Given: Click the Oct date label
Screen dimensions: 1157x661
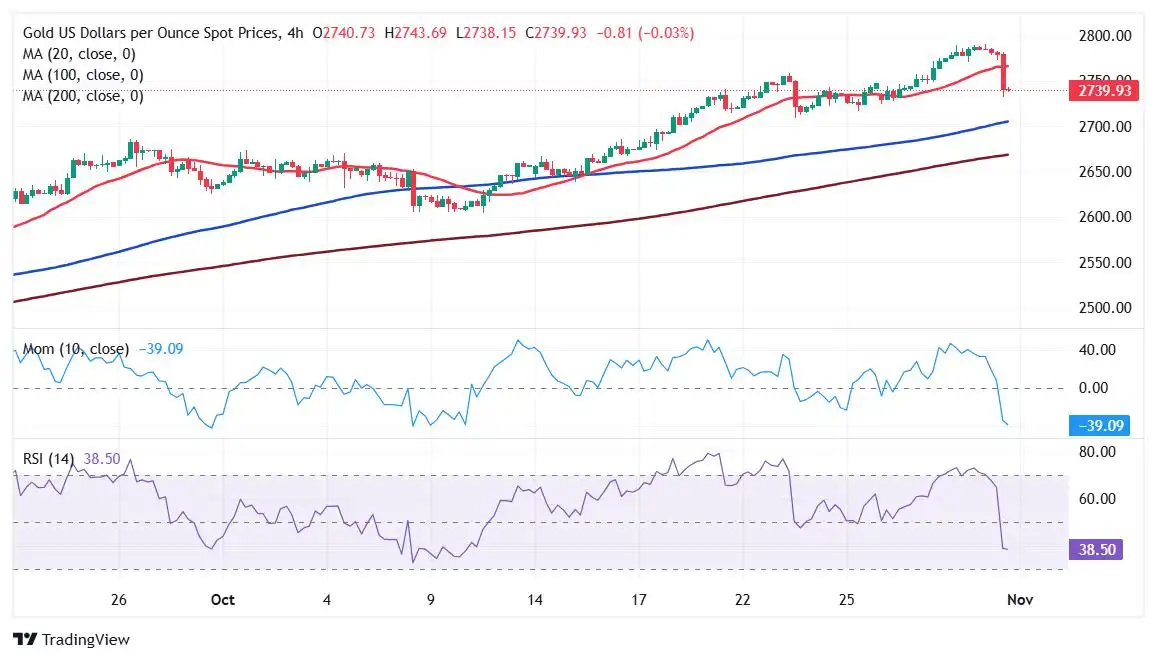Looking at the screenshot, I should click(222, 600).
